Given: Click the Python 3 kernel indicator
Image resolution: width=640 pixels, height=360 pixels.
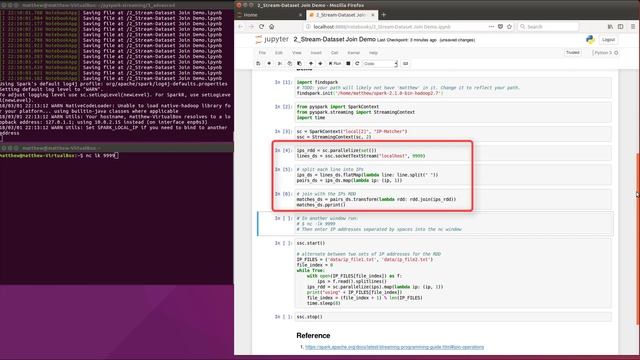Looking at the screenshot, I should (605, 53).
